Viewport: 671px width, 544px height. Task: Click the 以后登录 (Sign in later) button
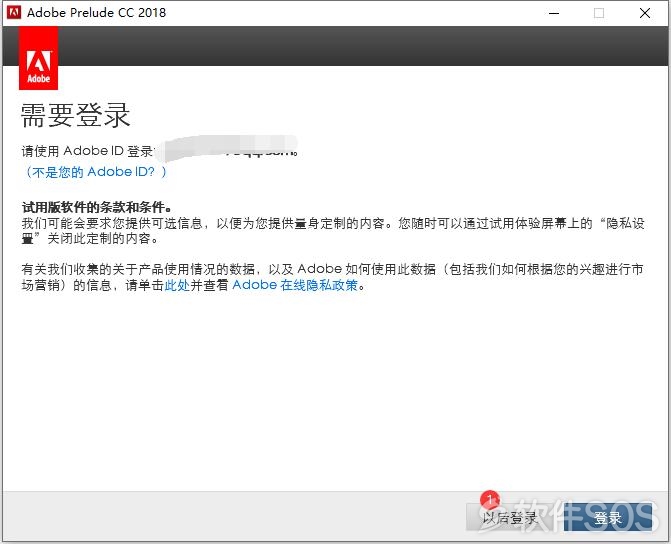coord(511,518)
